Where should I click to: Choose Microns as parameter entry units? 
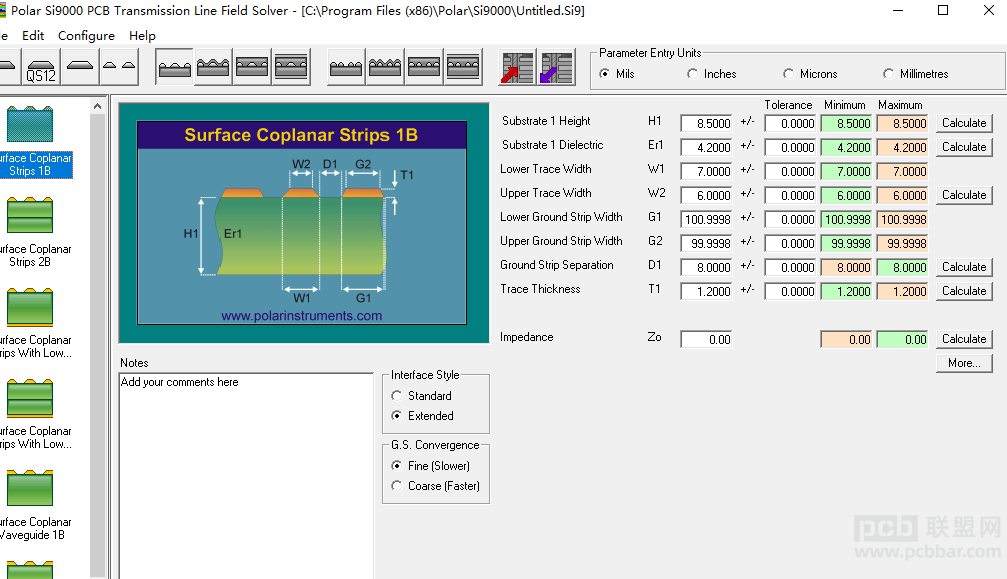coord(810,74)
